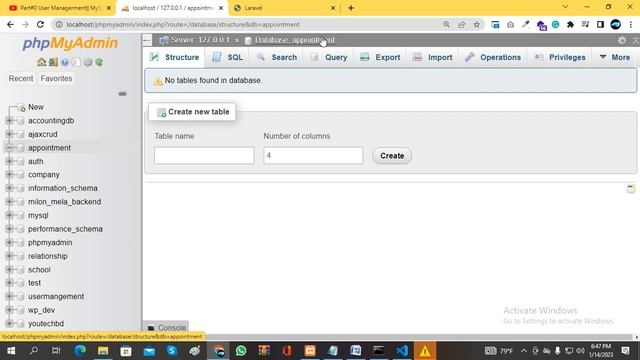Screen dimensions: 640x360
Task: Collapse the appointment database node
Action: [9, 148]
